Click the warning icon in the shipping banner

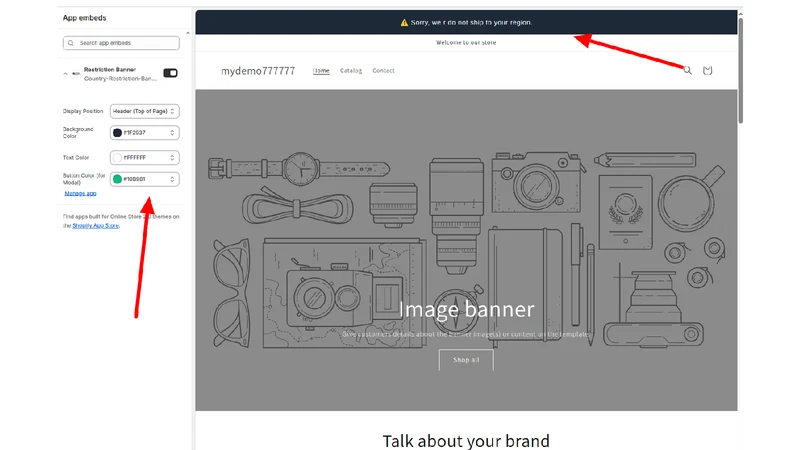click(404, 22)
